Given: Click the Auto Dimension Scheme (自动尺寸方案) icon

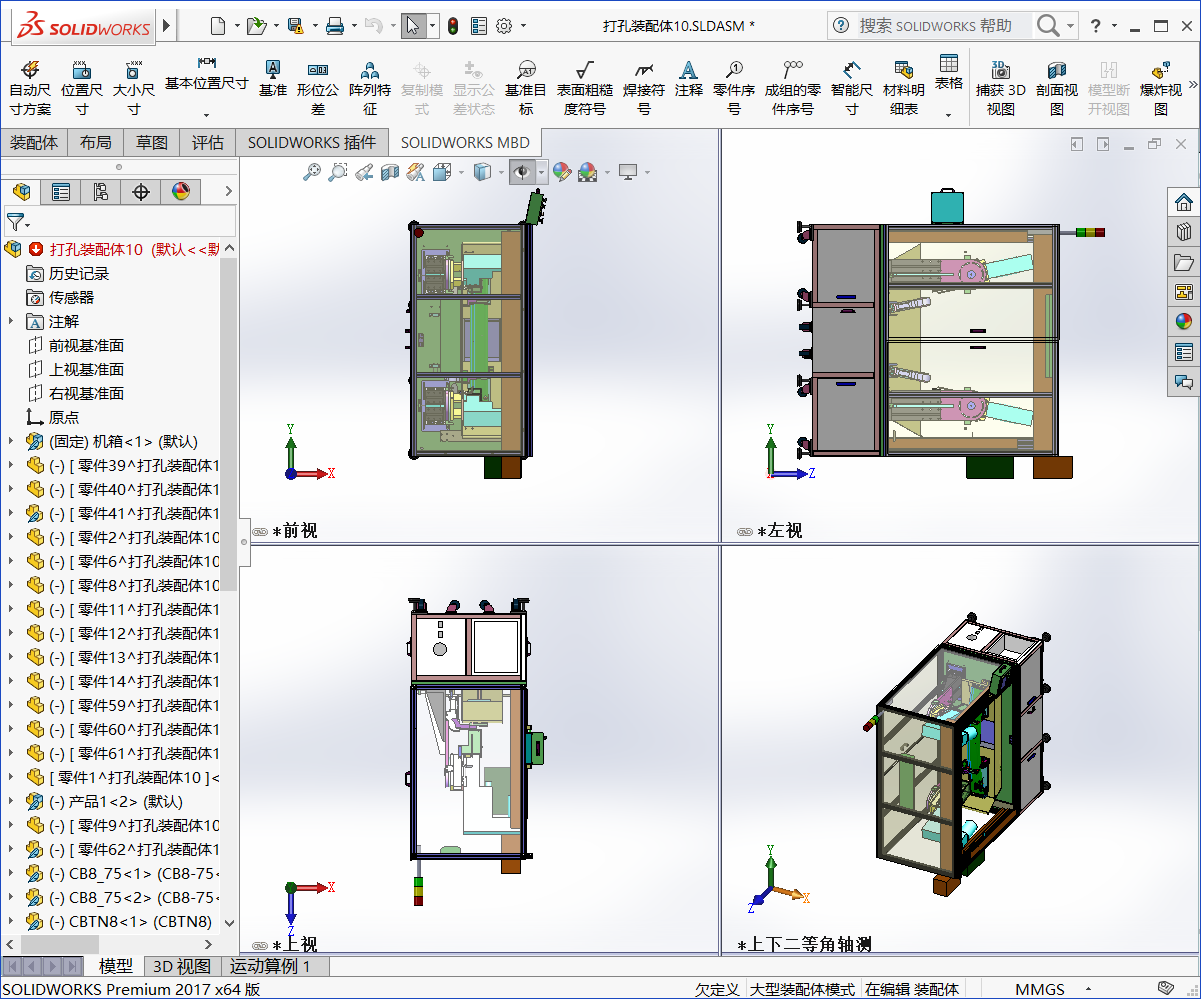Looking at the screenshot, I should tap(29, 86).
